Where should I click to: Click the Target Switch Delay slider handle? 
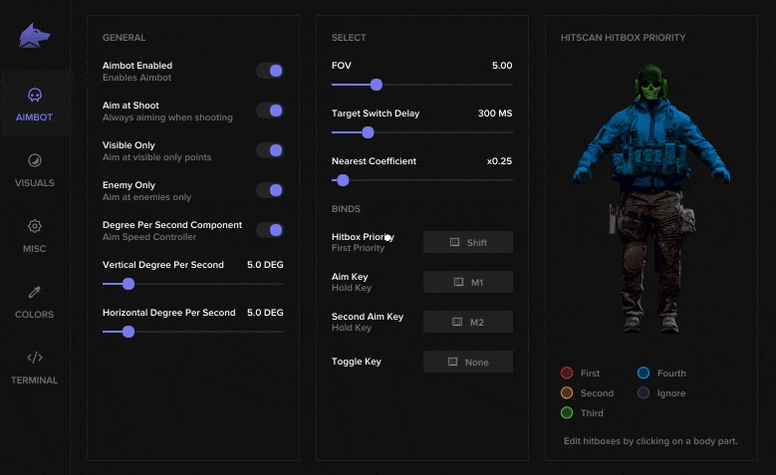point(368,132)
